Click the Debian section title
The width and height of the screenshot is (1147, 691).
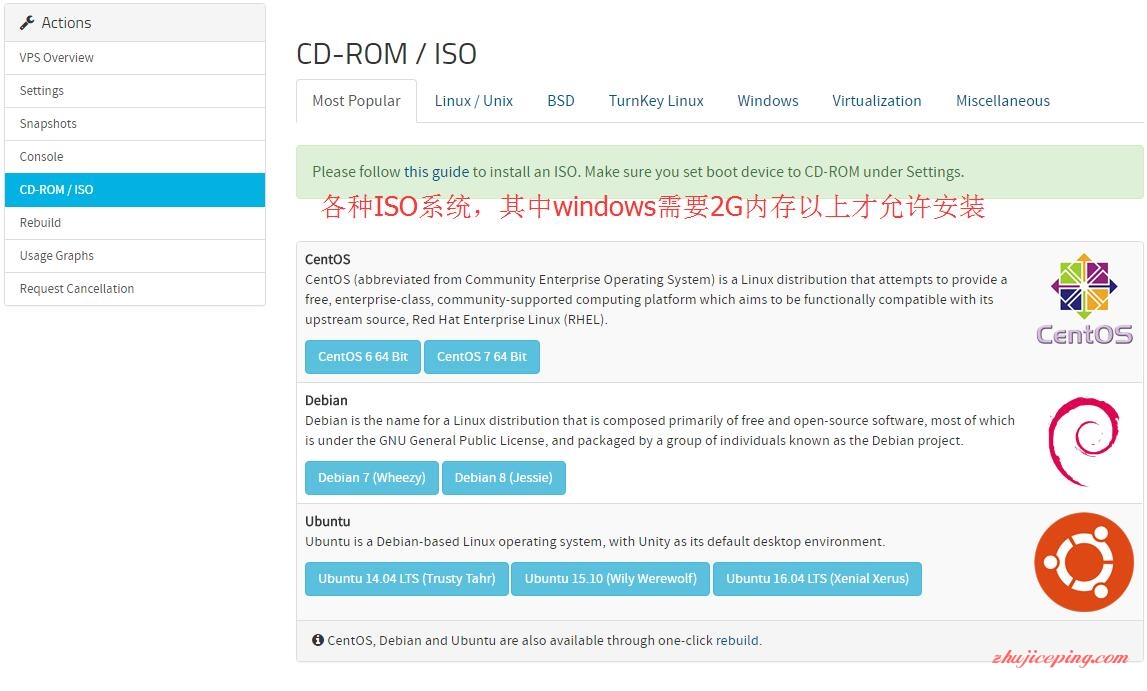click(326, 401)
